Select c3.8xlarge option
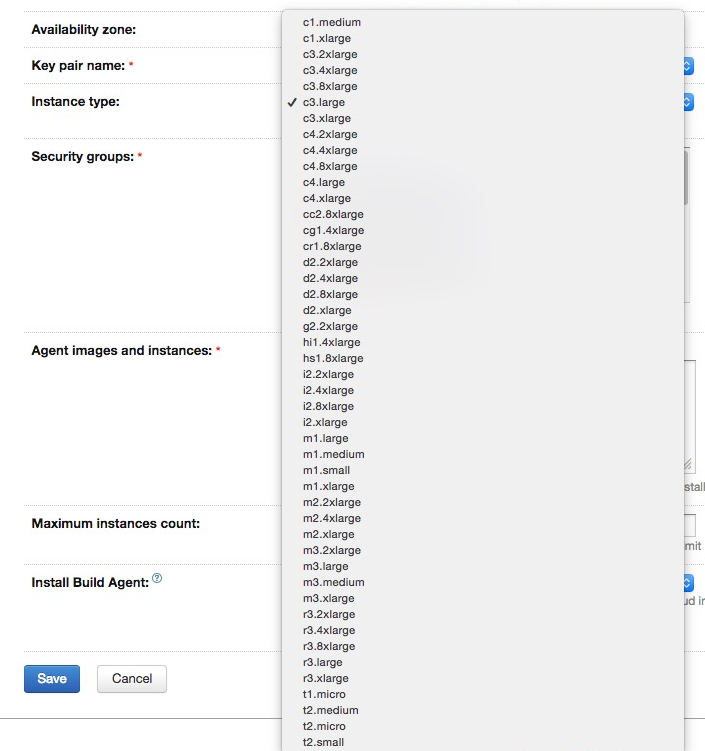The height and width of the screenshot is (751, 705). [483, 86]
